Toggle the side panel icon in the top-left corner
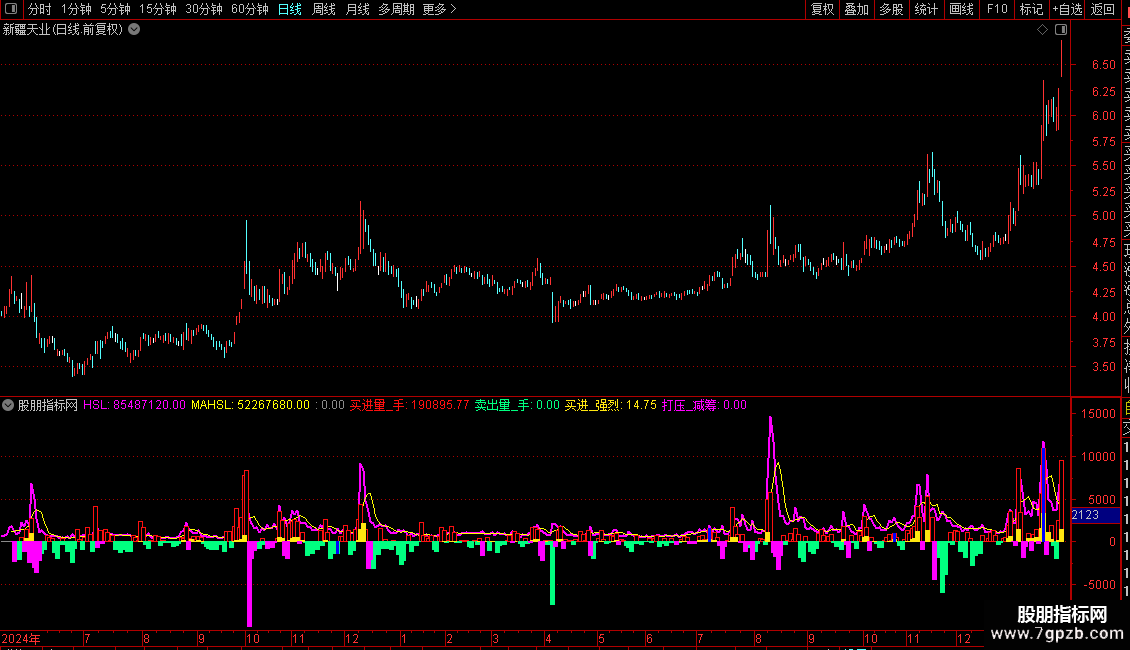This screenshot has width=1130, height=650. (11, 9)
